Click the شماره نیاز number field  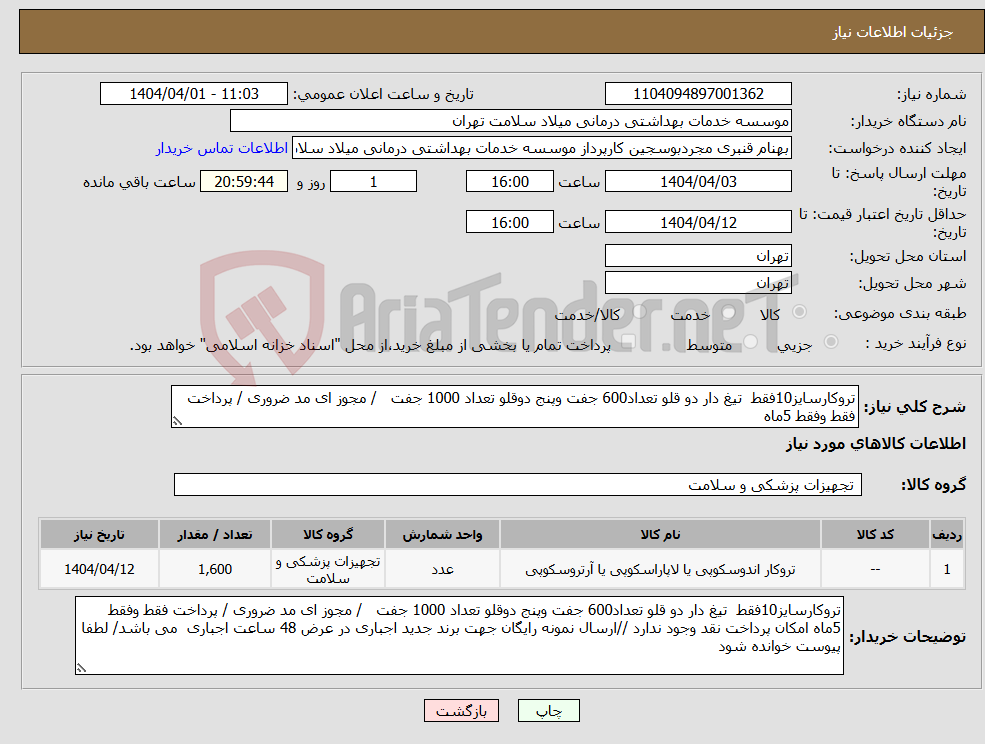pos(698,94)
